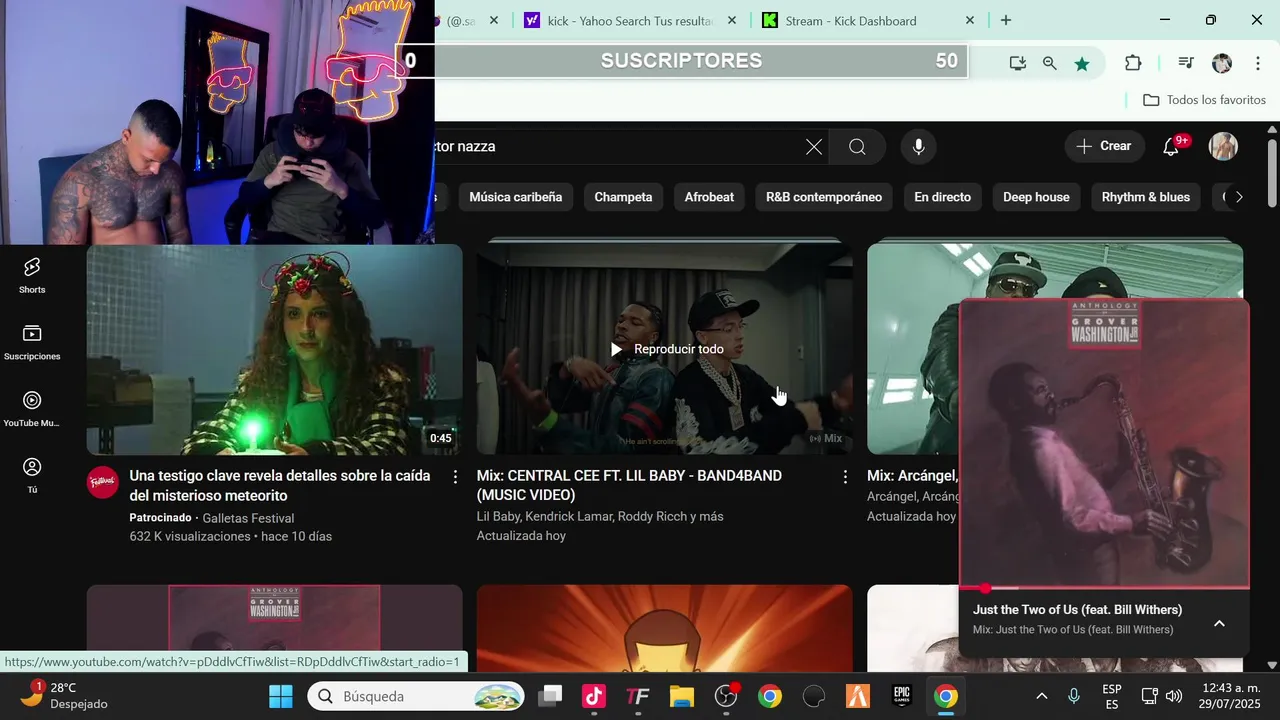The height and width of the screenshot is (720, 1280).
Task: Open Galletas Festival channel name link
Action: point(248,518)
